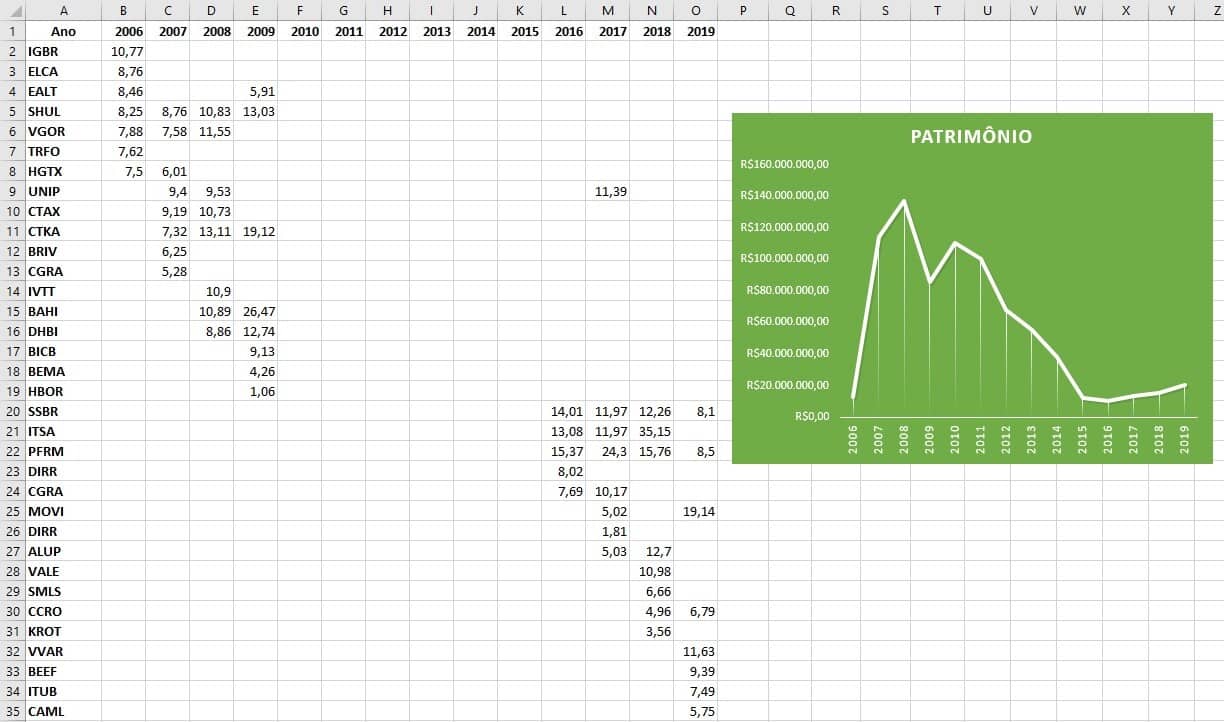Image resolution: width=1224 pixels, height=722 pixels.
Task: Click value 24,3 in PFRM row
Action: click(x=607, y=451)
